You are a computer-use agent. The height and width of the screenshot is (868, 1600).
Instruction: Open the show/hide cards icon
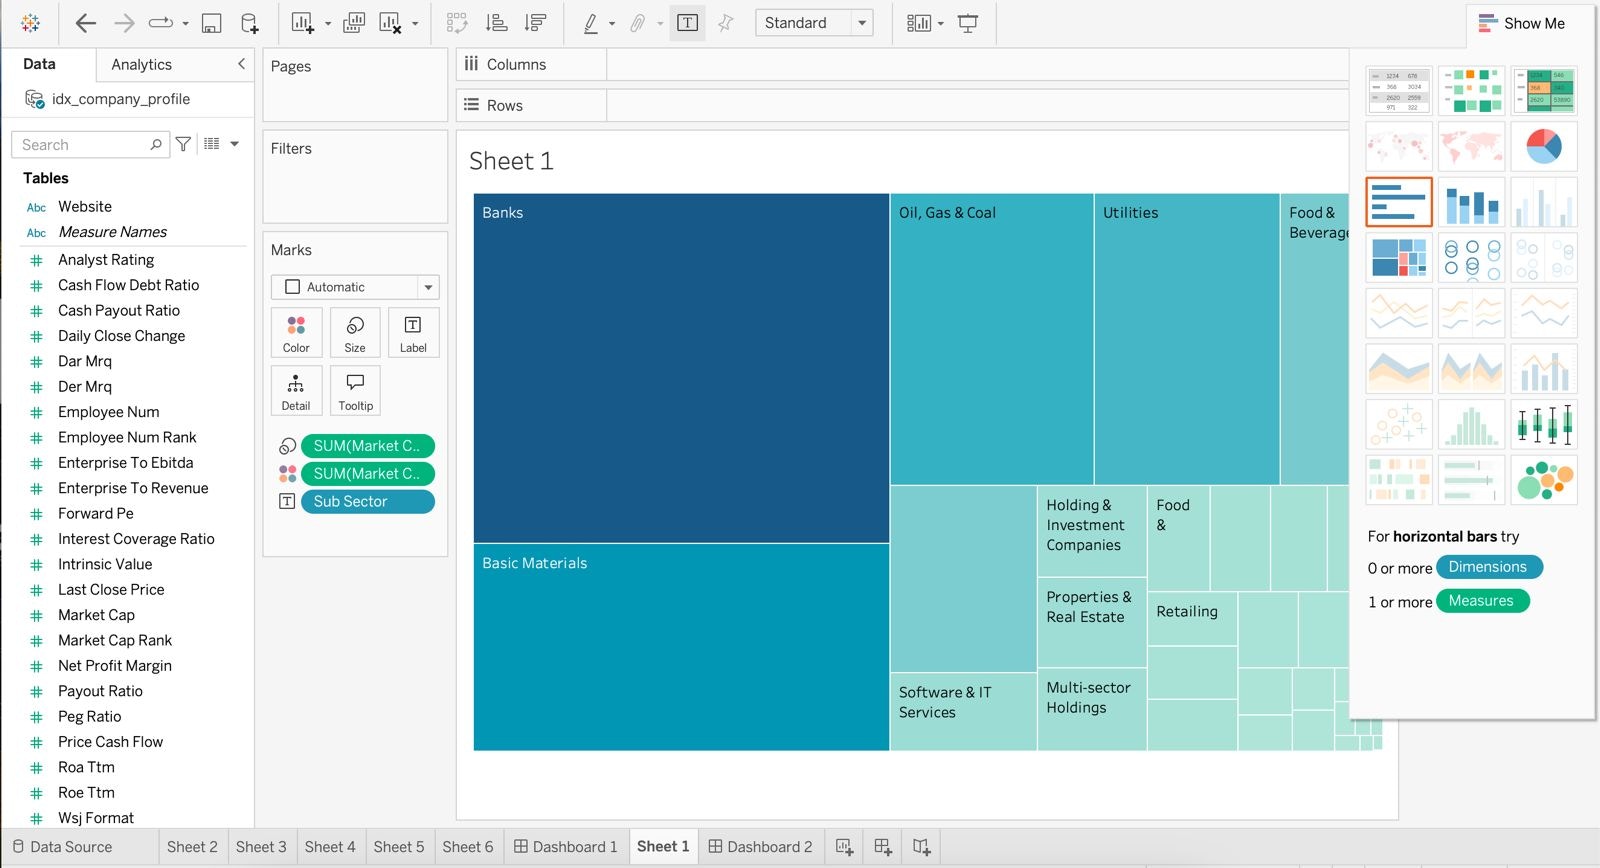click(x=918, y=23)
